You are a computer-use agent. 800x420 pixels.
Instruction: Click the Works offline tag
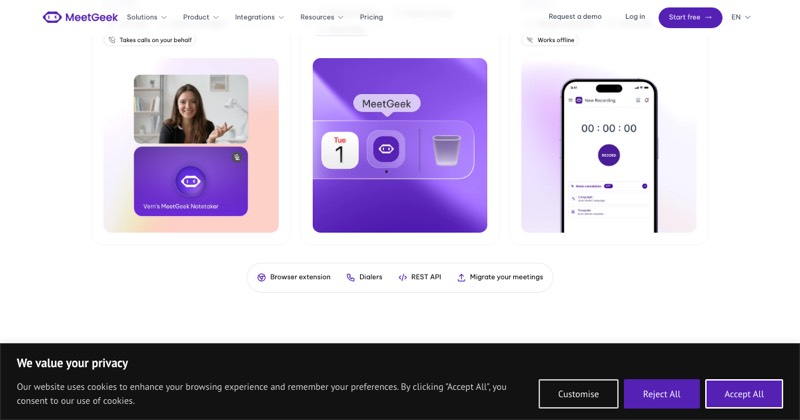pos(549,40)
